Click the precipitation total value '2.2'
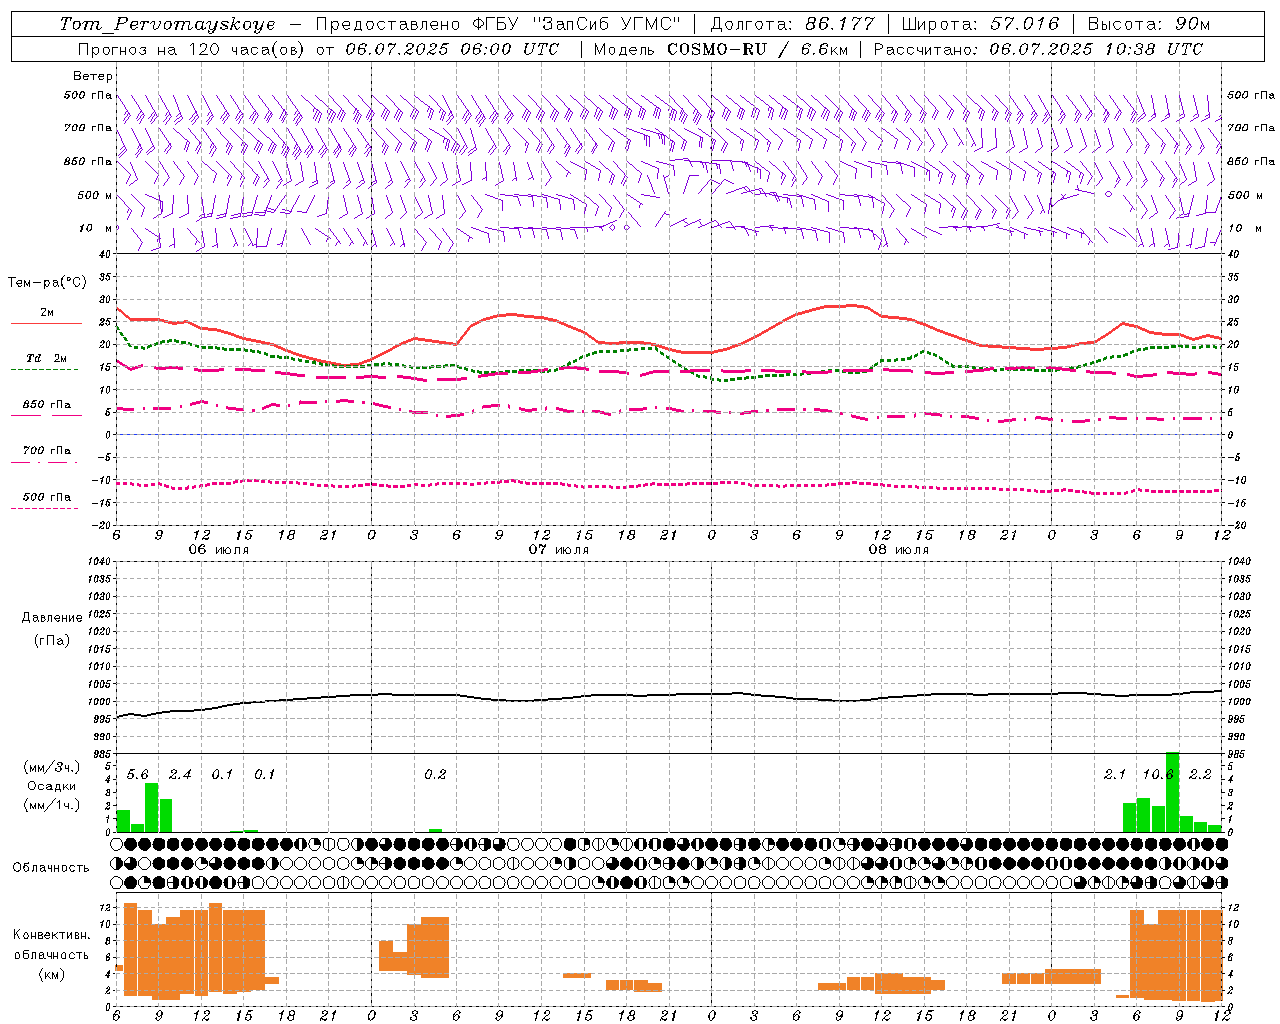Screen dimensions: 1280x1024 [1200, 775]
